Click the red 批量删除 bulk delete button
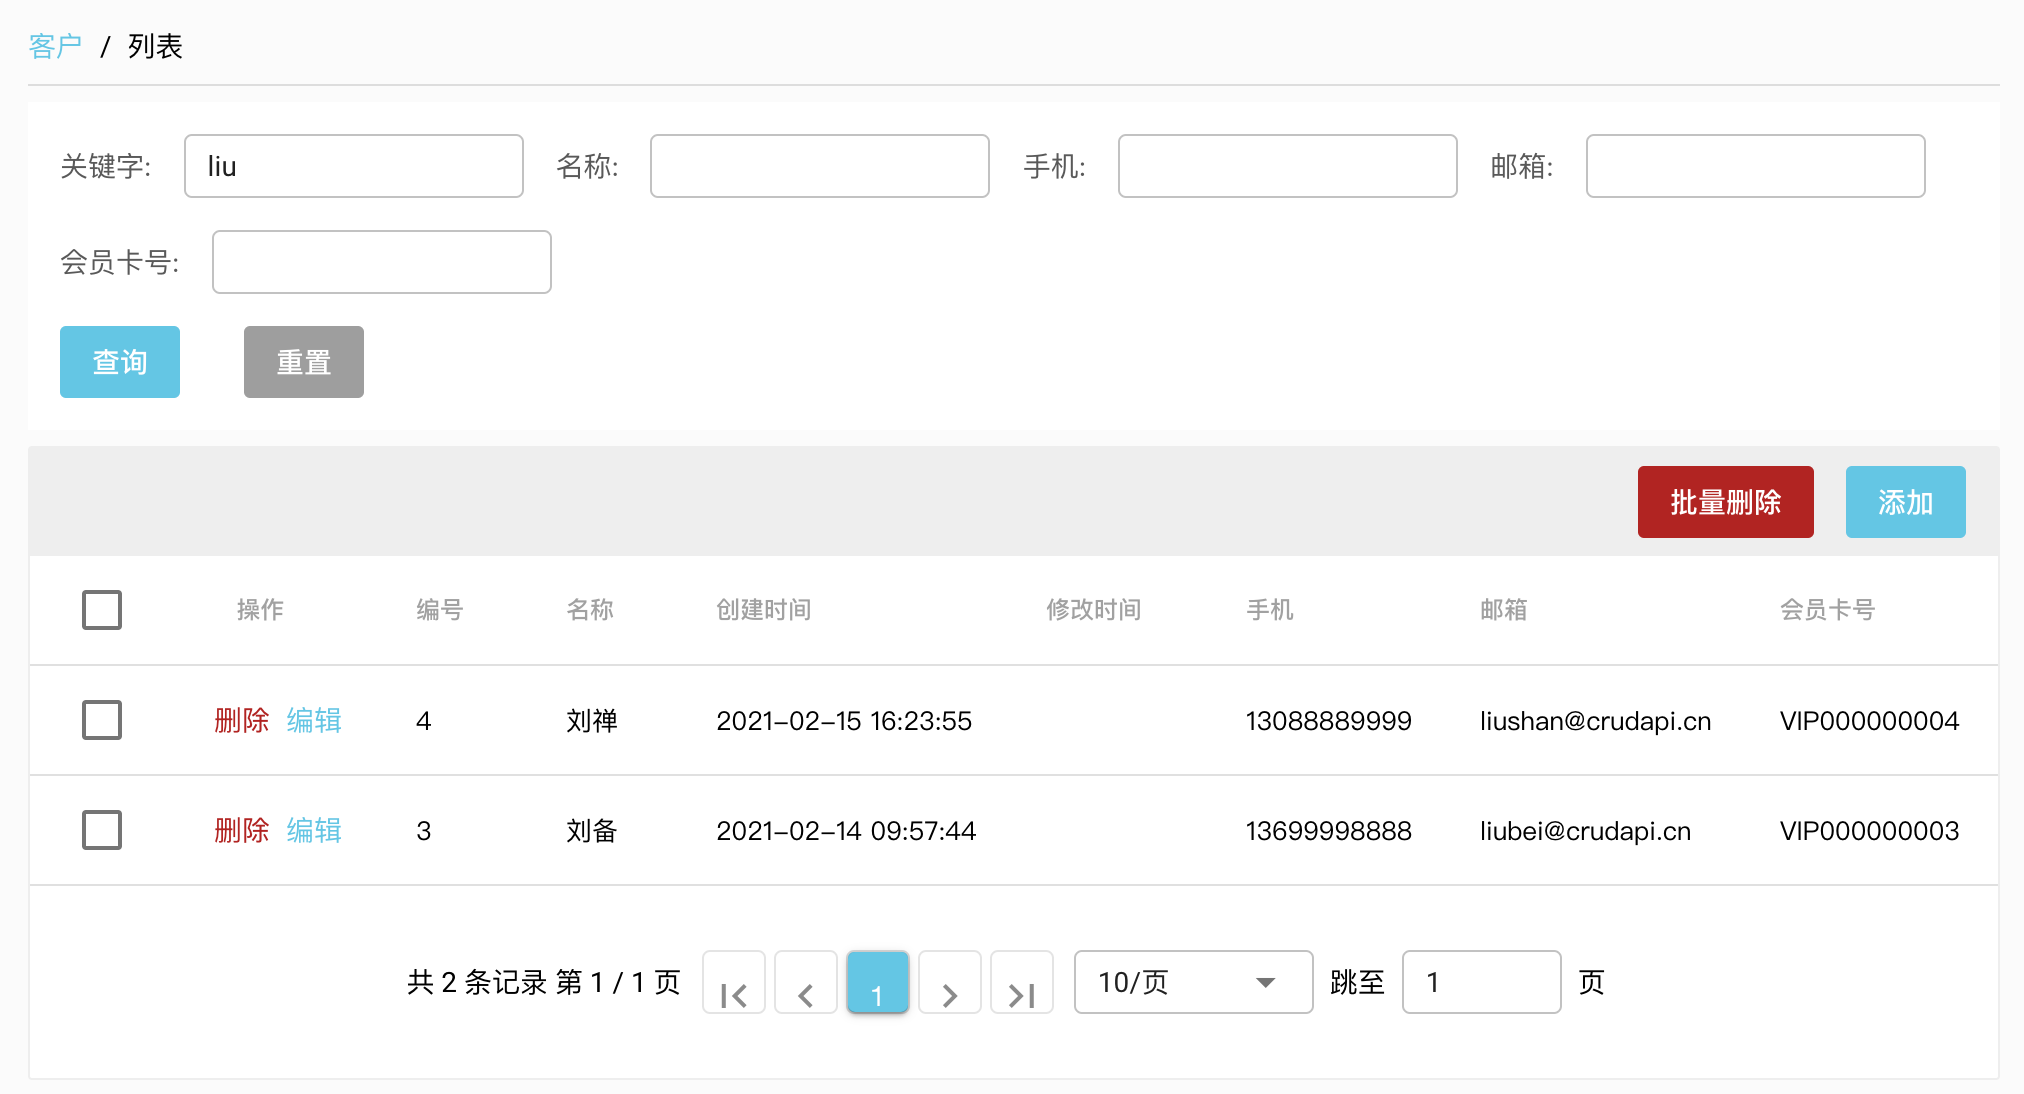Viewport: 2024px width, 1094px height. click(1725, 501)
